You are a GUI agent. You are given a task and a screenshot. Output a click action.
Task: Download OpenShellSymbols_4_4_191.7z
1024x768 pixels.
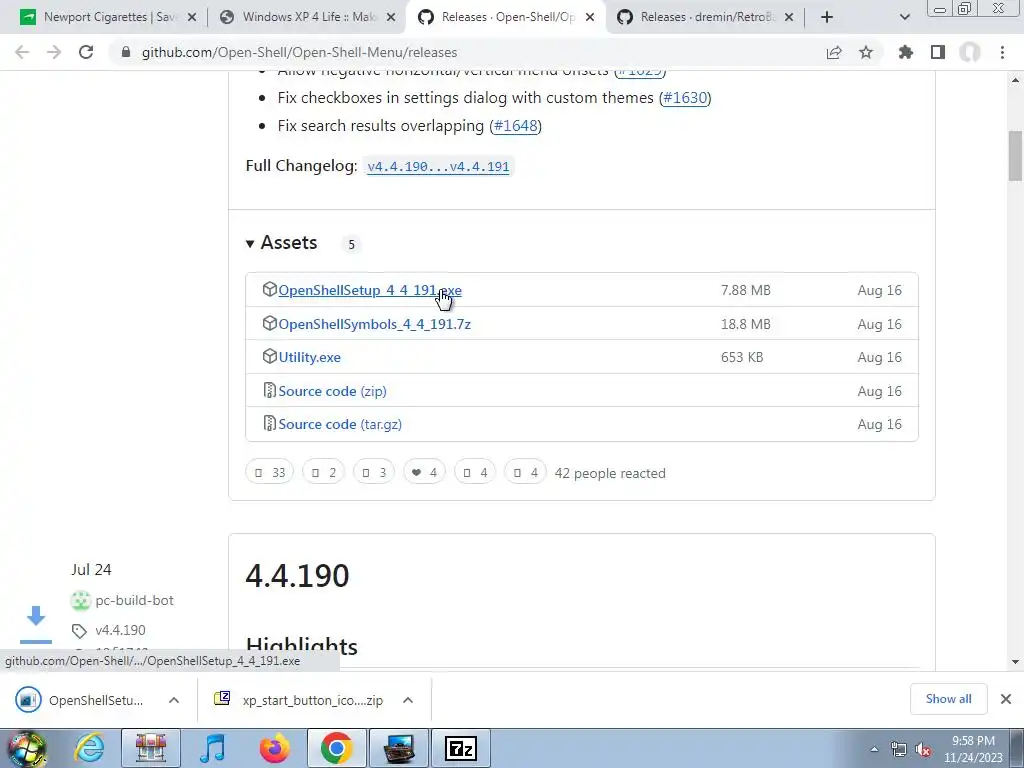[374, 324]
